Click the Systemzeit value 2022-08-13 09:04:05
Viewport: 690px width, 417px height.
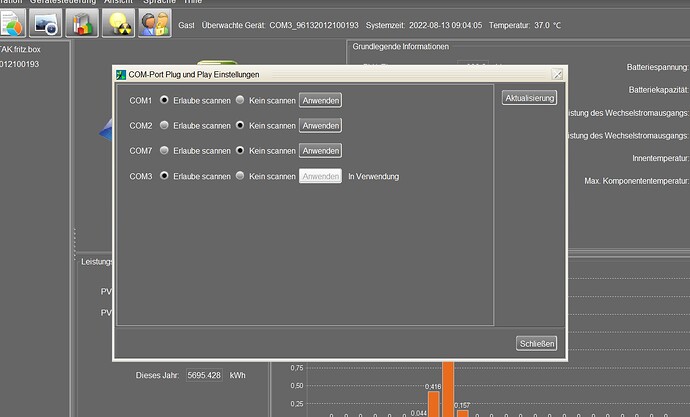pyautogui.click(x=445, y=26)
